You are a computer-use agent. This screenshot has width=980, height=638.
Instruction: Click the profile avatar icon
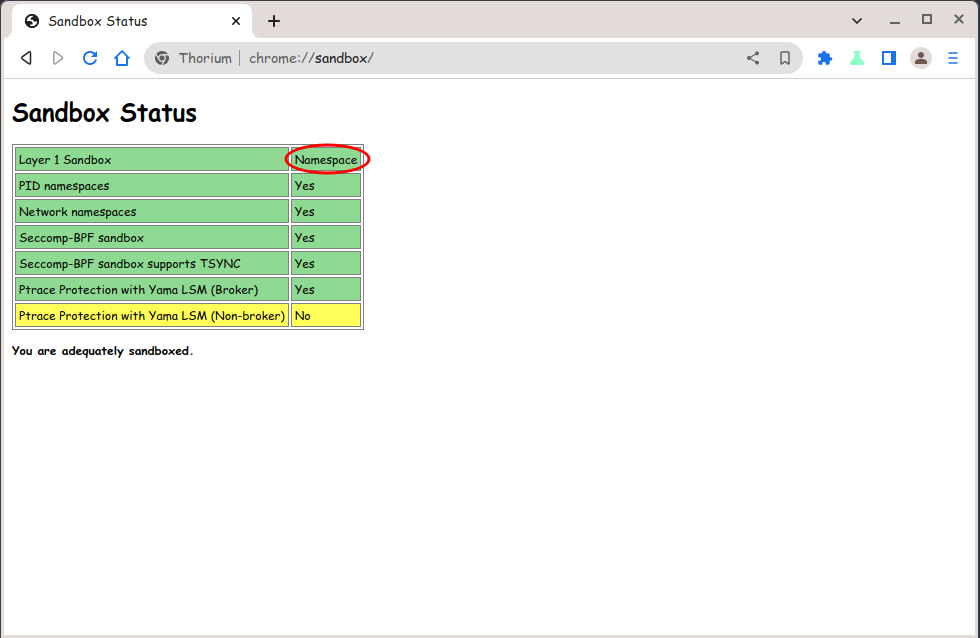(x=920, y=58)
